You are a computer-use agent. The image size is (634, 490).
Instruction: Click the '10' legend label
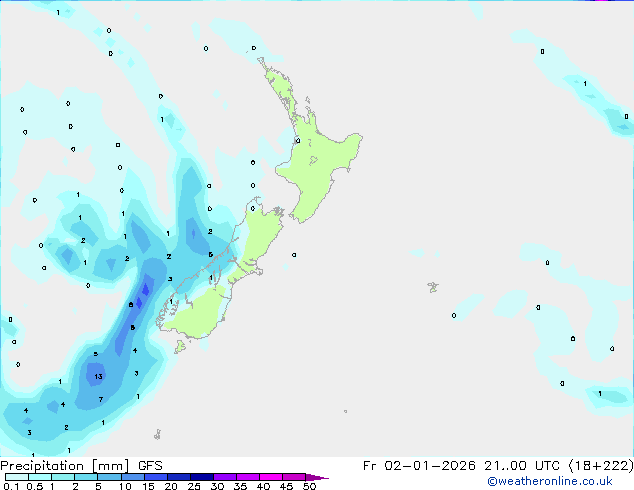pos(125,486)
